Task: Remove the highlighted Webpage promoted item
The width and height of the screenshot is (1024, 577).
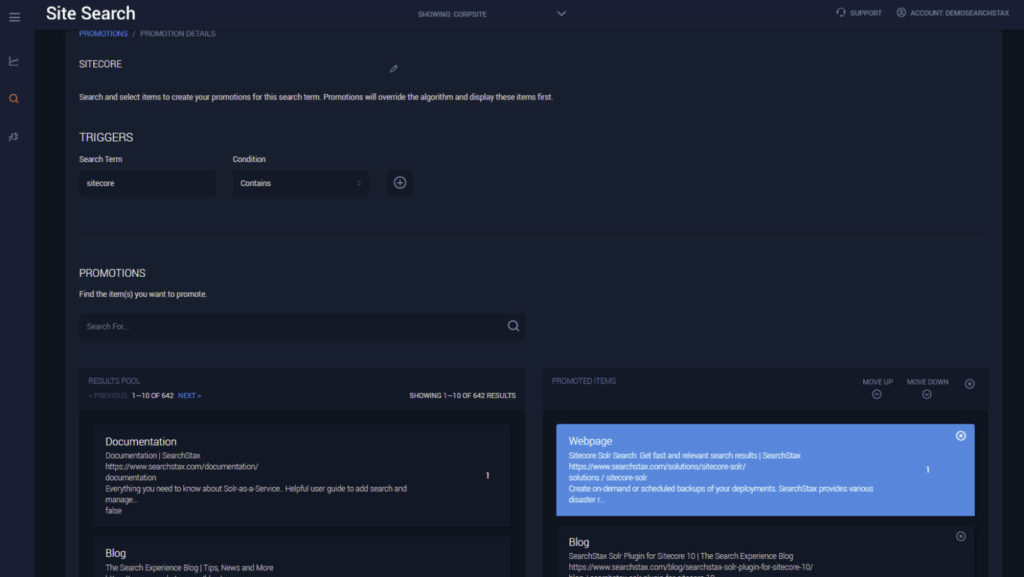Action: (961, 436)
